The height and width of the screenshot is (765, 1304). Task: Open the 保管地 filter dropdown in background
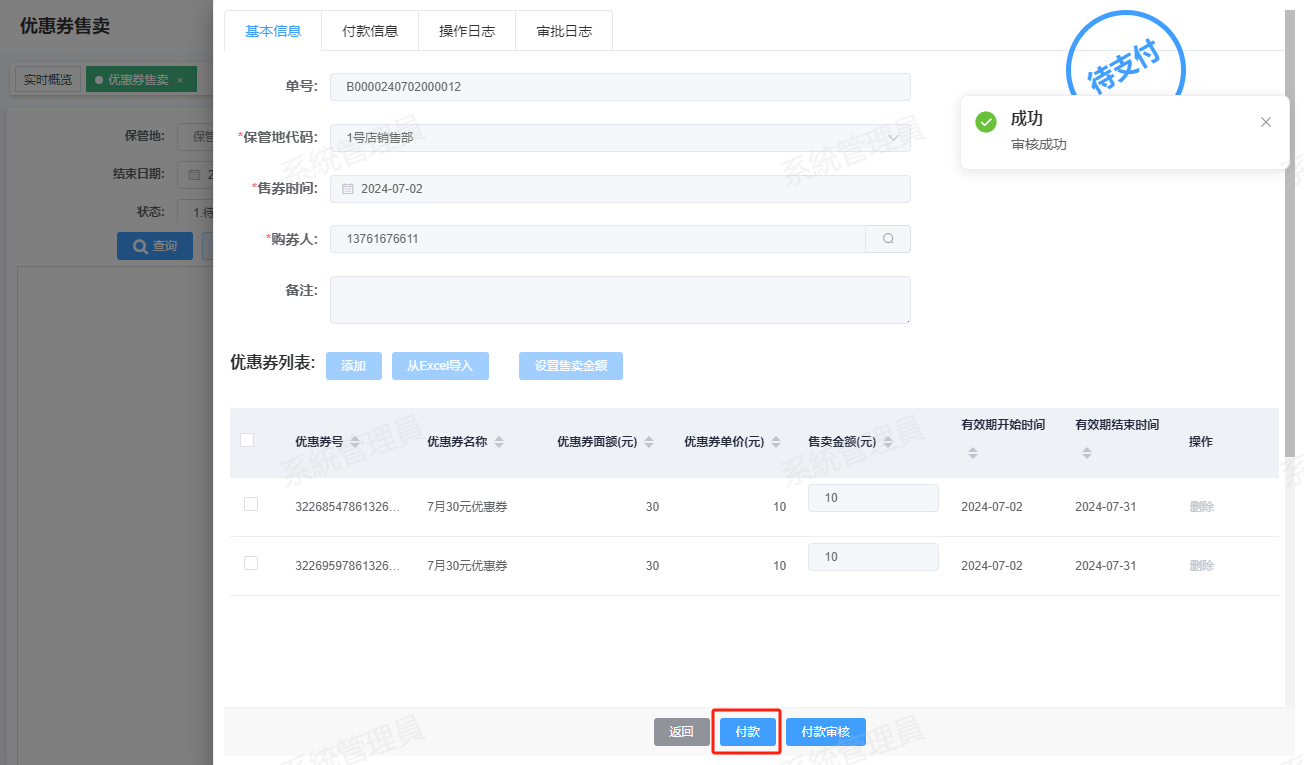[195, 136]
